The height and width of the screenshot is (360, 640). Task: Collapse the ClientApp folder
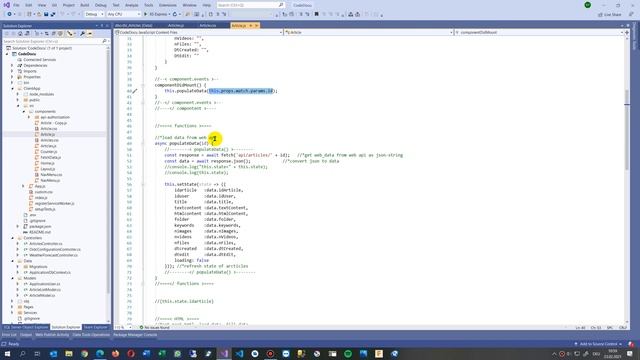pos(12,88)
